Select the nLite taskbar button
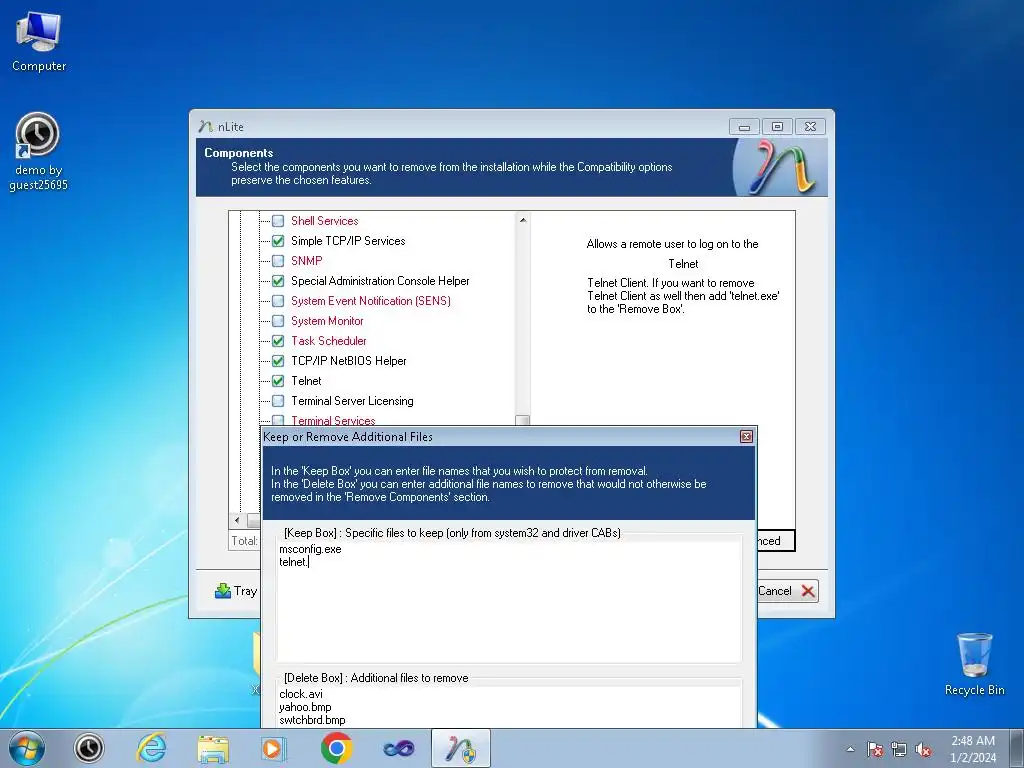The height and width of the screenshot is (768, 1024). 460,748
